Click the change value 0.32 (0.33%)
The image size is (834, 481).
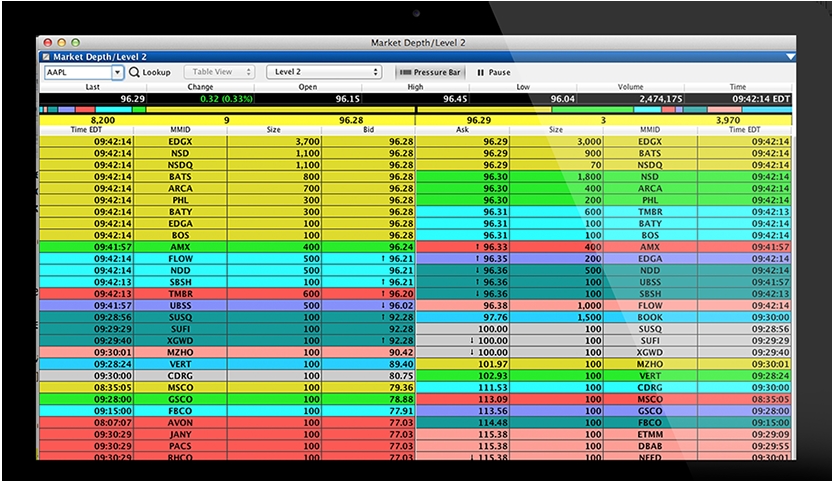(227, 99)
